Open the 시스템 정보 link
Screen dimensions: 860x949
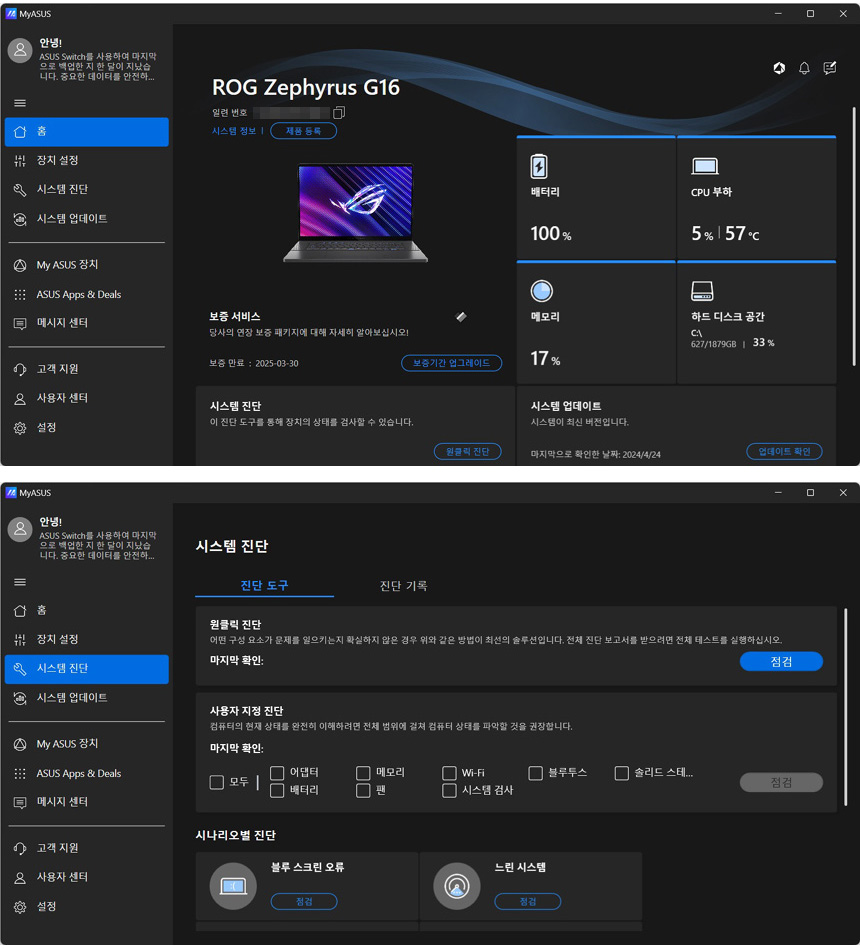point(234,131)
